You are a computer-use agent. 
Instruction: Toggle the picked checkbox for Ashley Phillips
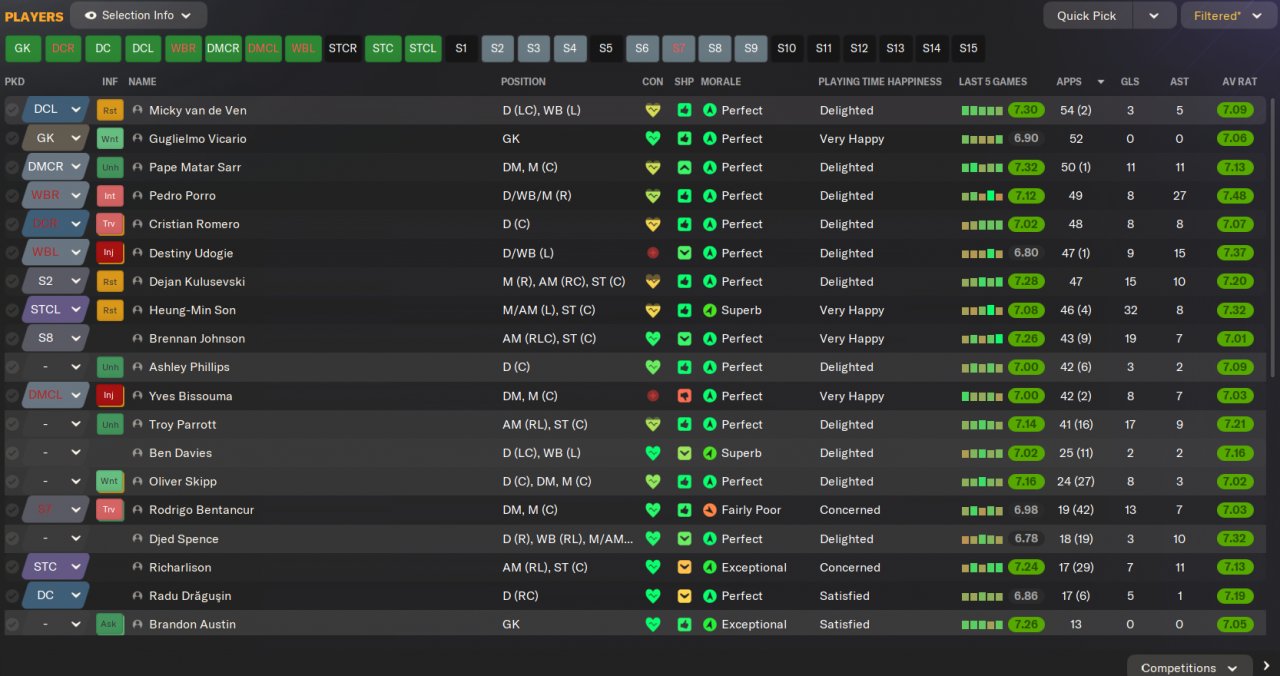pyautogui.click(x=12, y=367)
